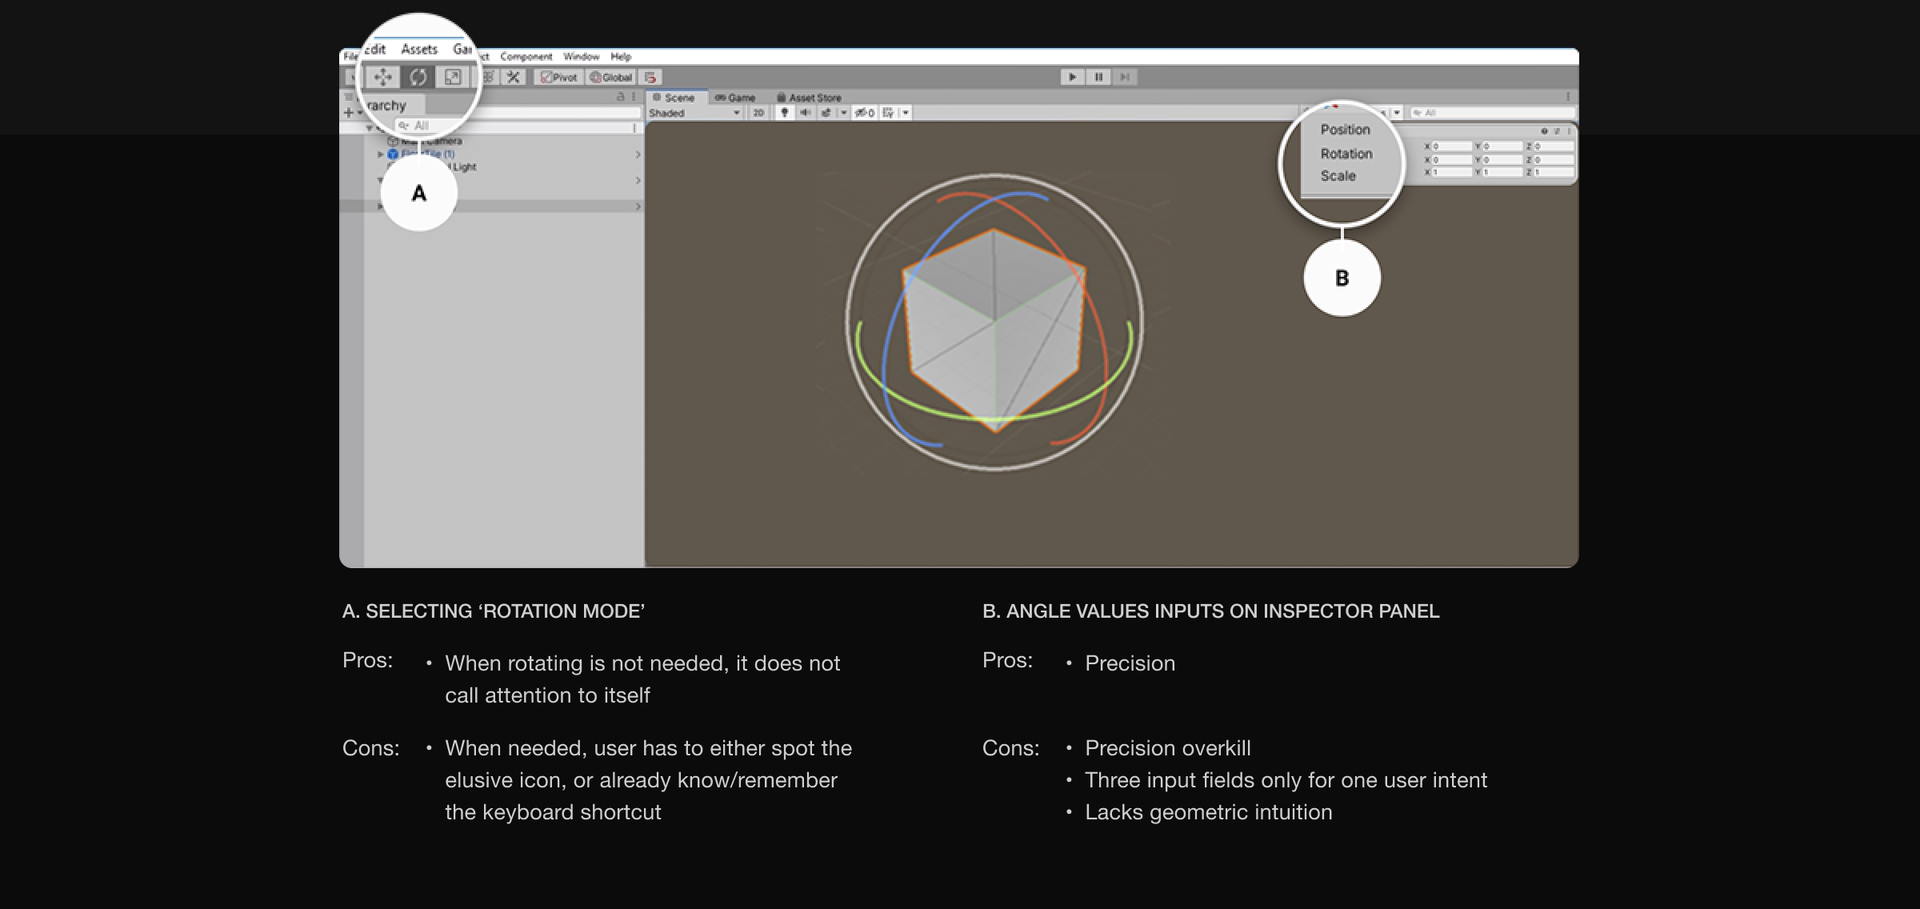This screenshot has height=909, width=1920.
Task: Open the Window menu
Action: 581,57
